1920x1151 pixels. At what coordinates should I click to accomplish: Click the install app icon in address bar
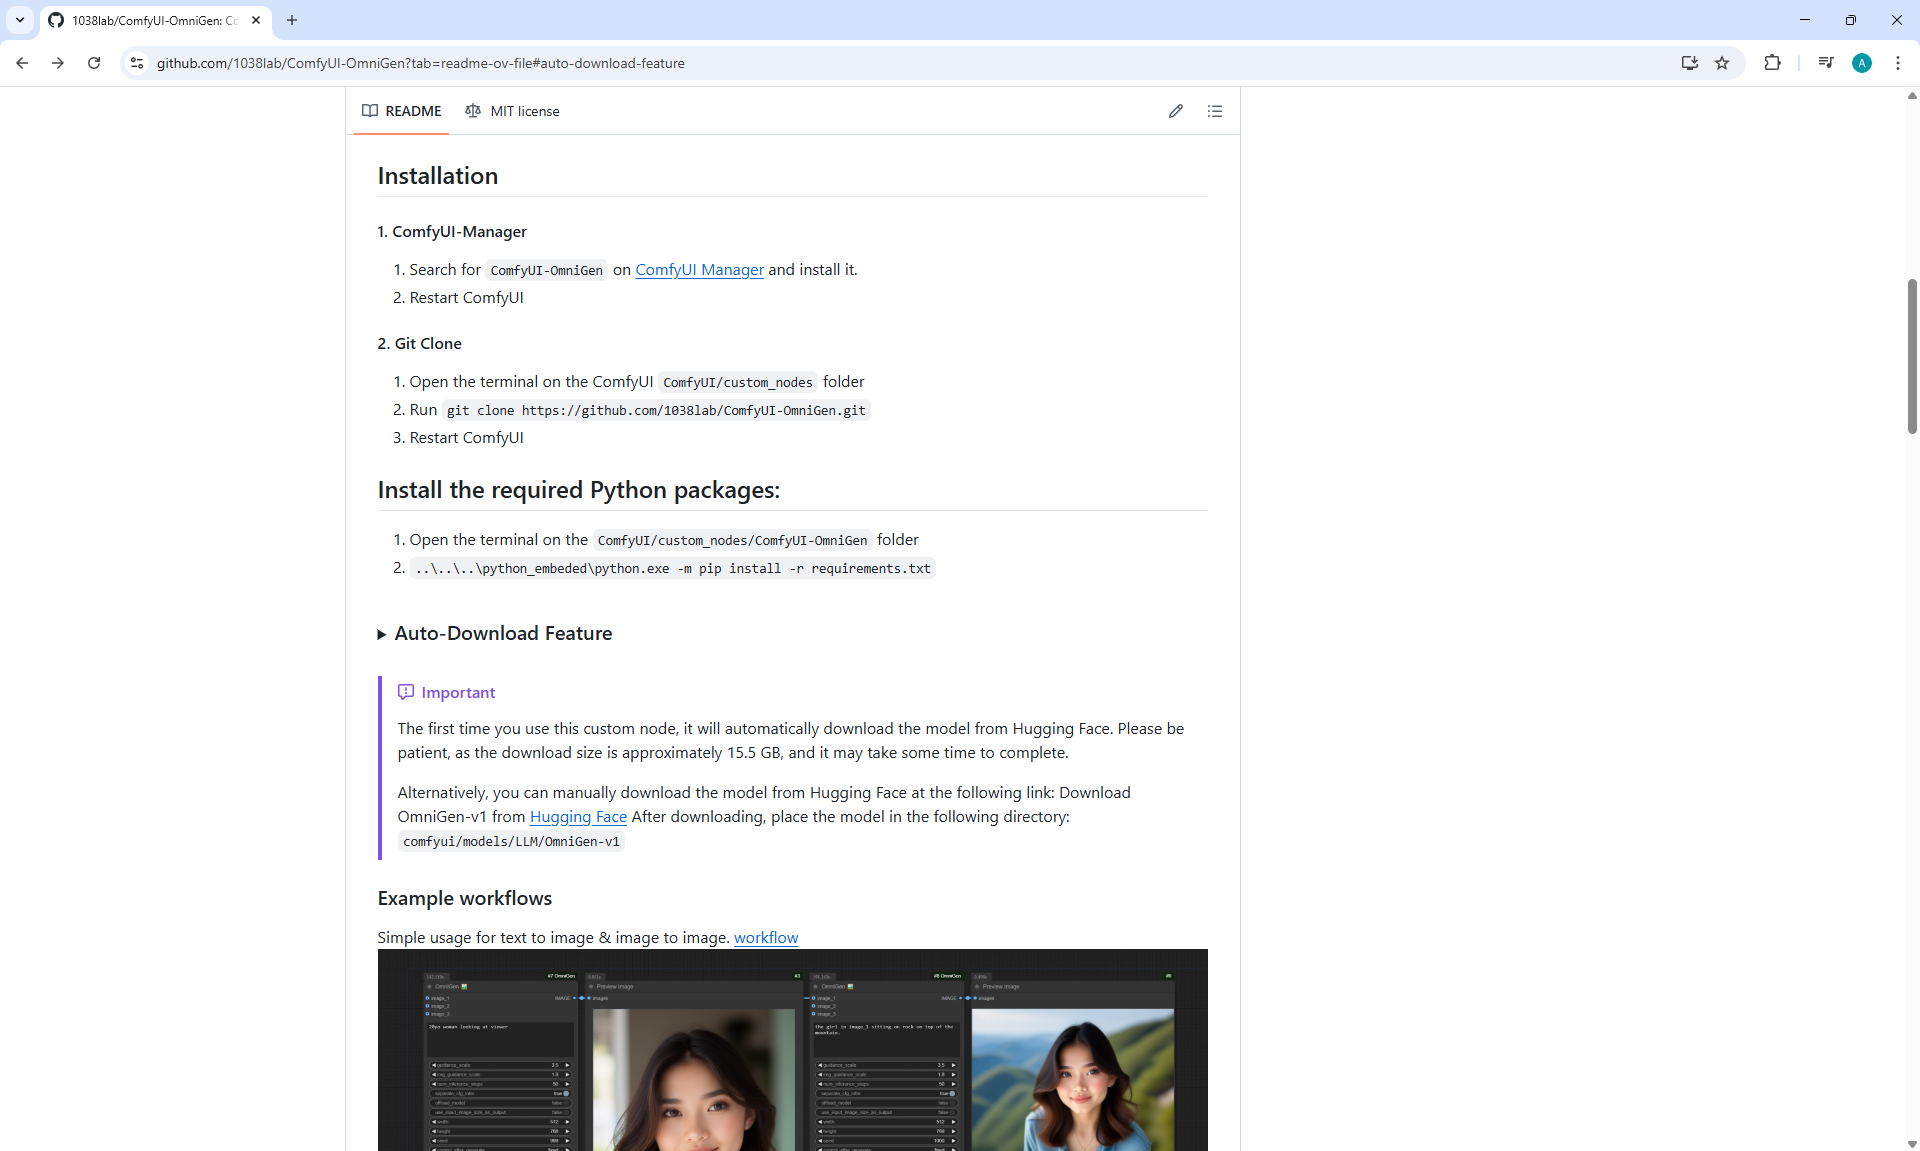(1689, 63)
